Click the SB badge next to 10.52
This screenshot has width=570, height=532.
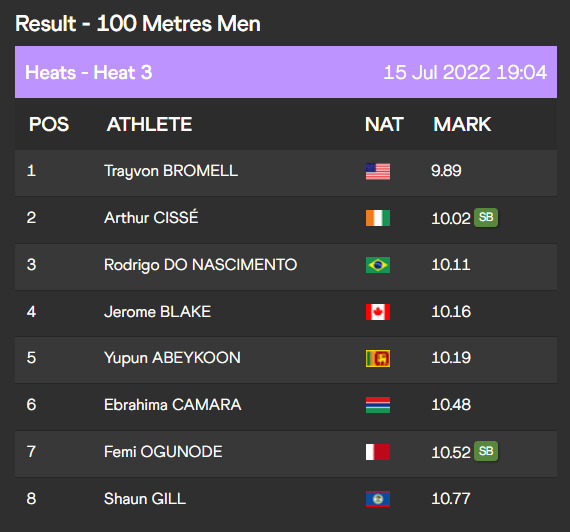pos(486,451)
